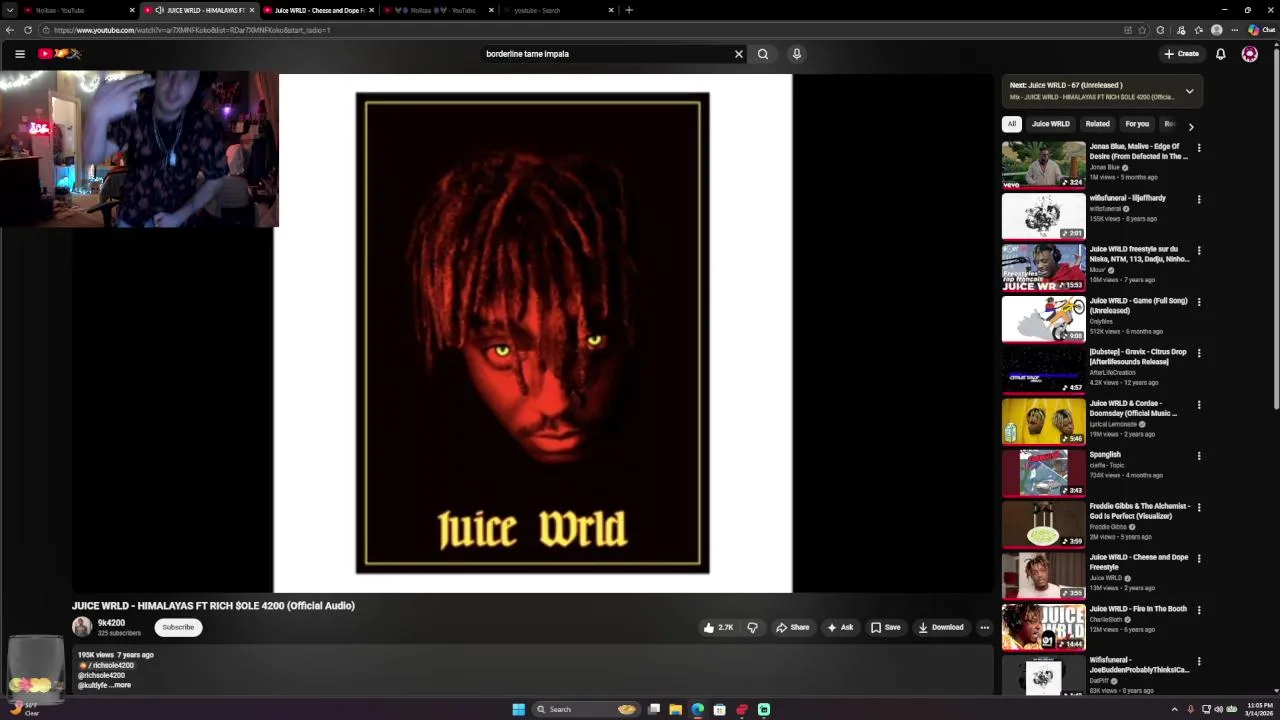Start voice search with microphone icon

[x=797, y=54]
